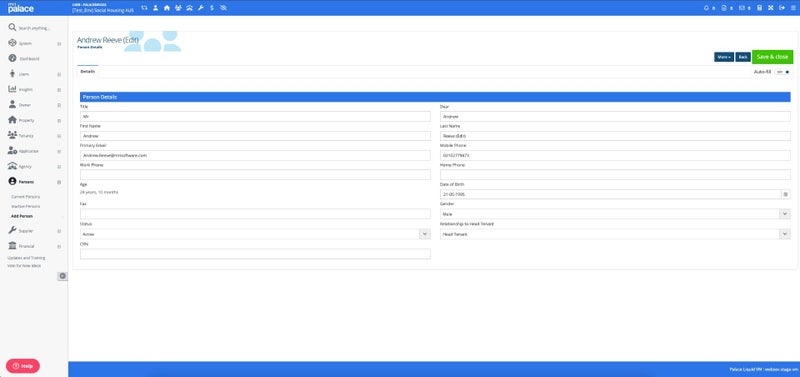Click the Palace logo
The height and width of the screenshot is (377, 800).
(20, 8)
